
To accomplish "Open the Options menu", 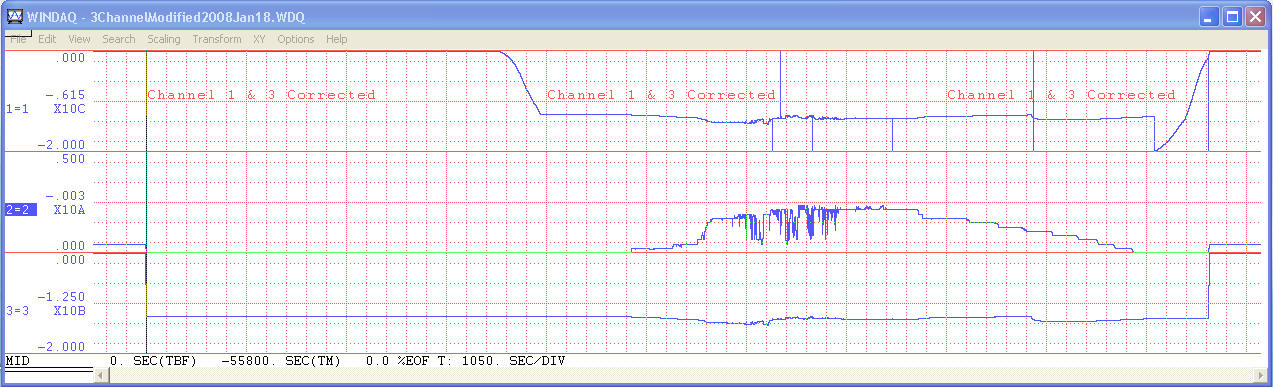I will pos(296,39).
